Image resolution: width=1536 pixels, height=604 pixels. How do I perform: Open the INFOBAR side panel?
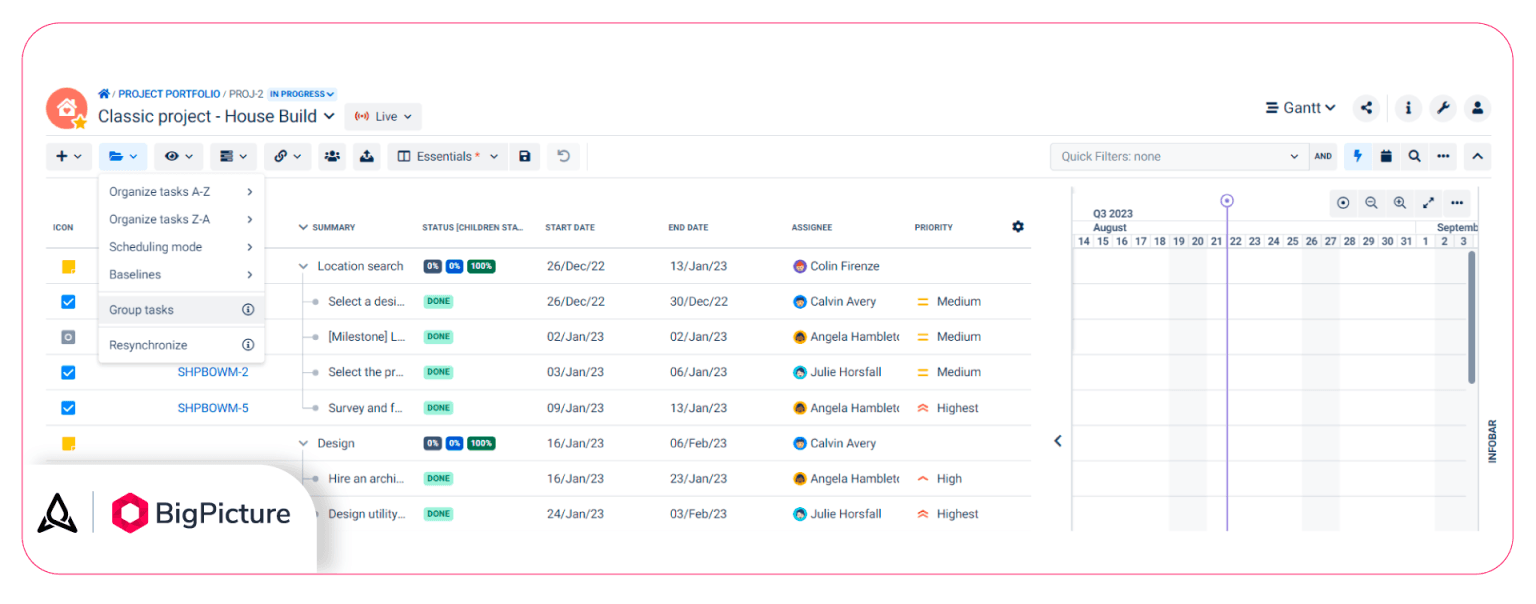1491,441
